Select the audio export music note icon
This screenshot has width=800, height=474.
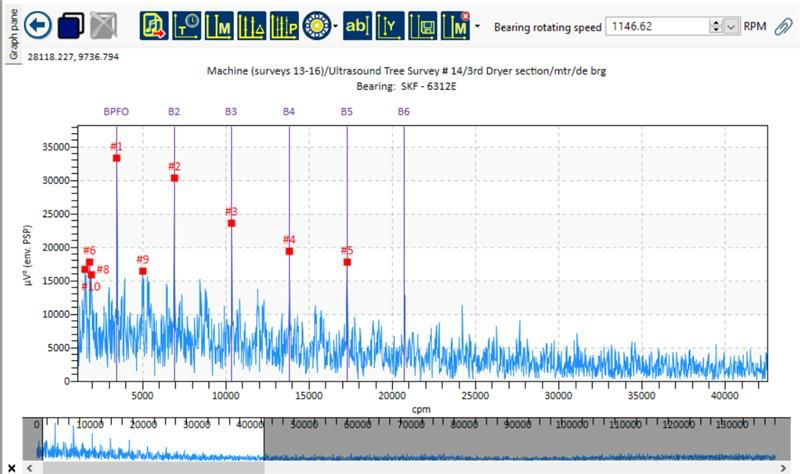(154, 26)
